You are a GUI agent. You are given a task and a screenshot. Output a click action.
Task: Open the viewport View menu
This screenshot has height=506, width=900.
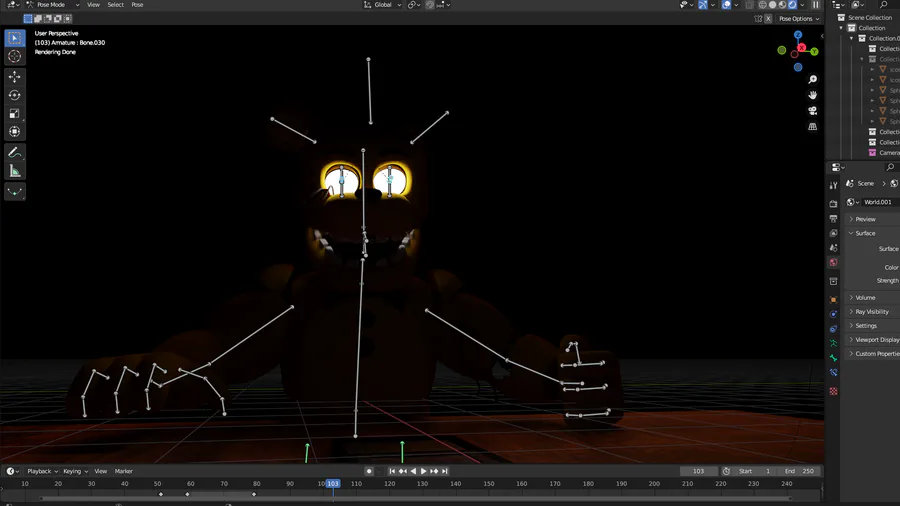pyautogui.click(x=93, y=5)
